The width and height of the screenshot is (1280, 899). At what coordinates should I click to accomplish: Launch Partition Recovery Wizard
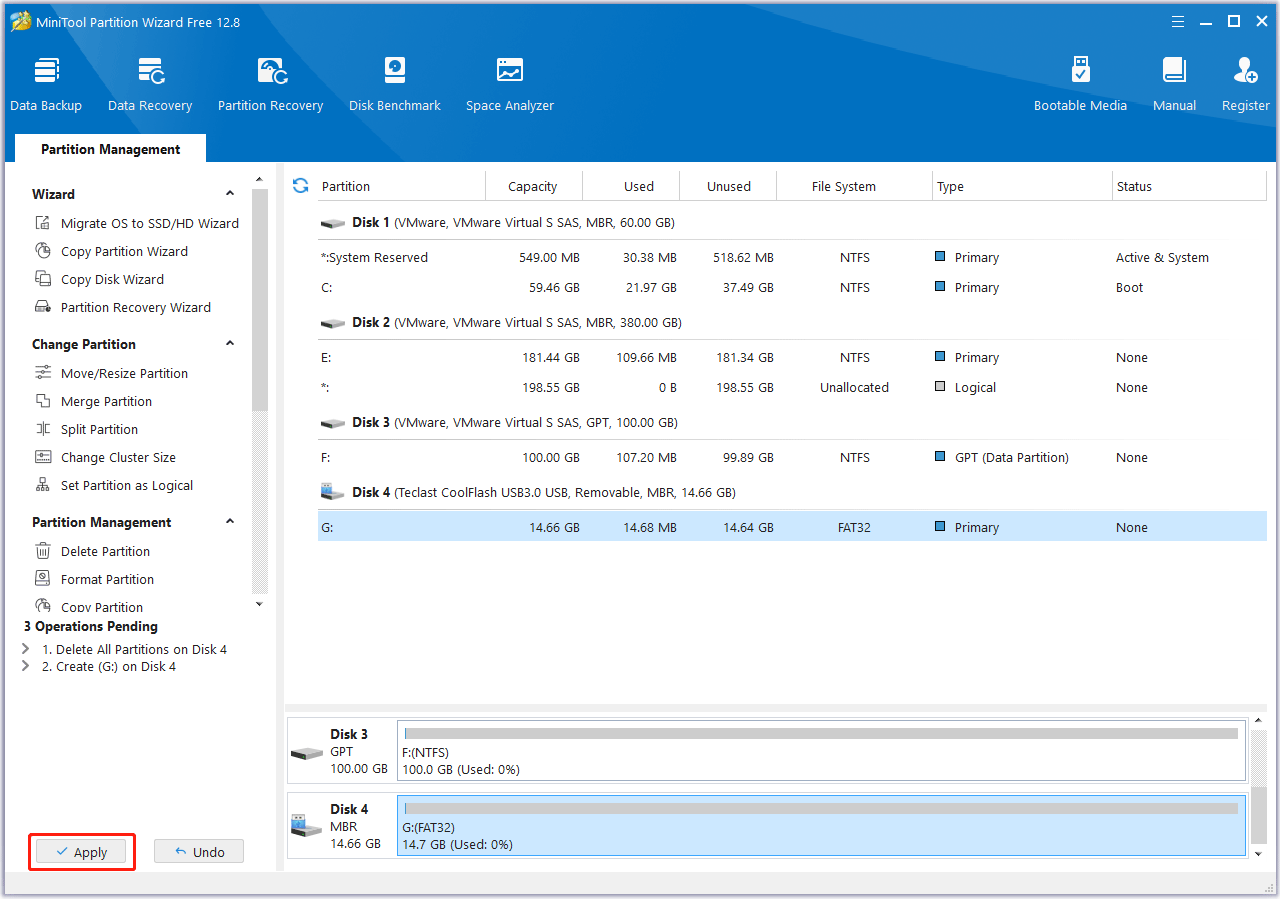click(124, 307)
